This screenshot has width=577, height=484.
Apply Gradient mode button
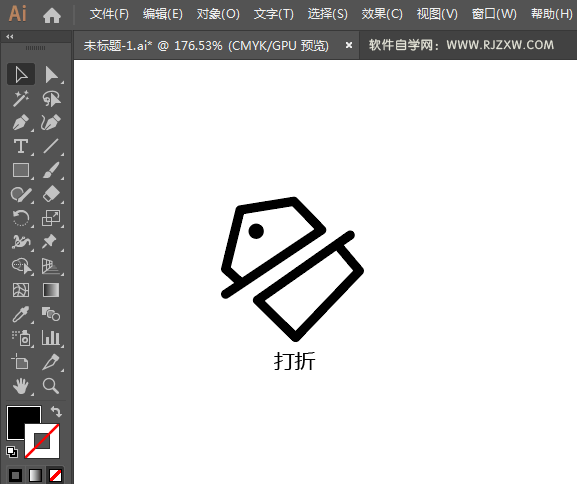point(35,476)
